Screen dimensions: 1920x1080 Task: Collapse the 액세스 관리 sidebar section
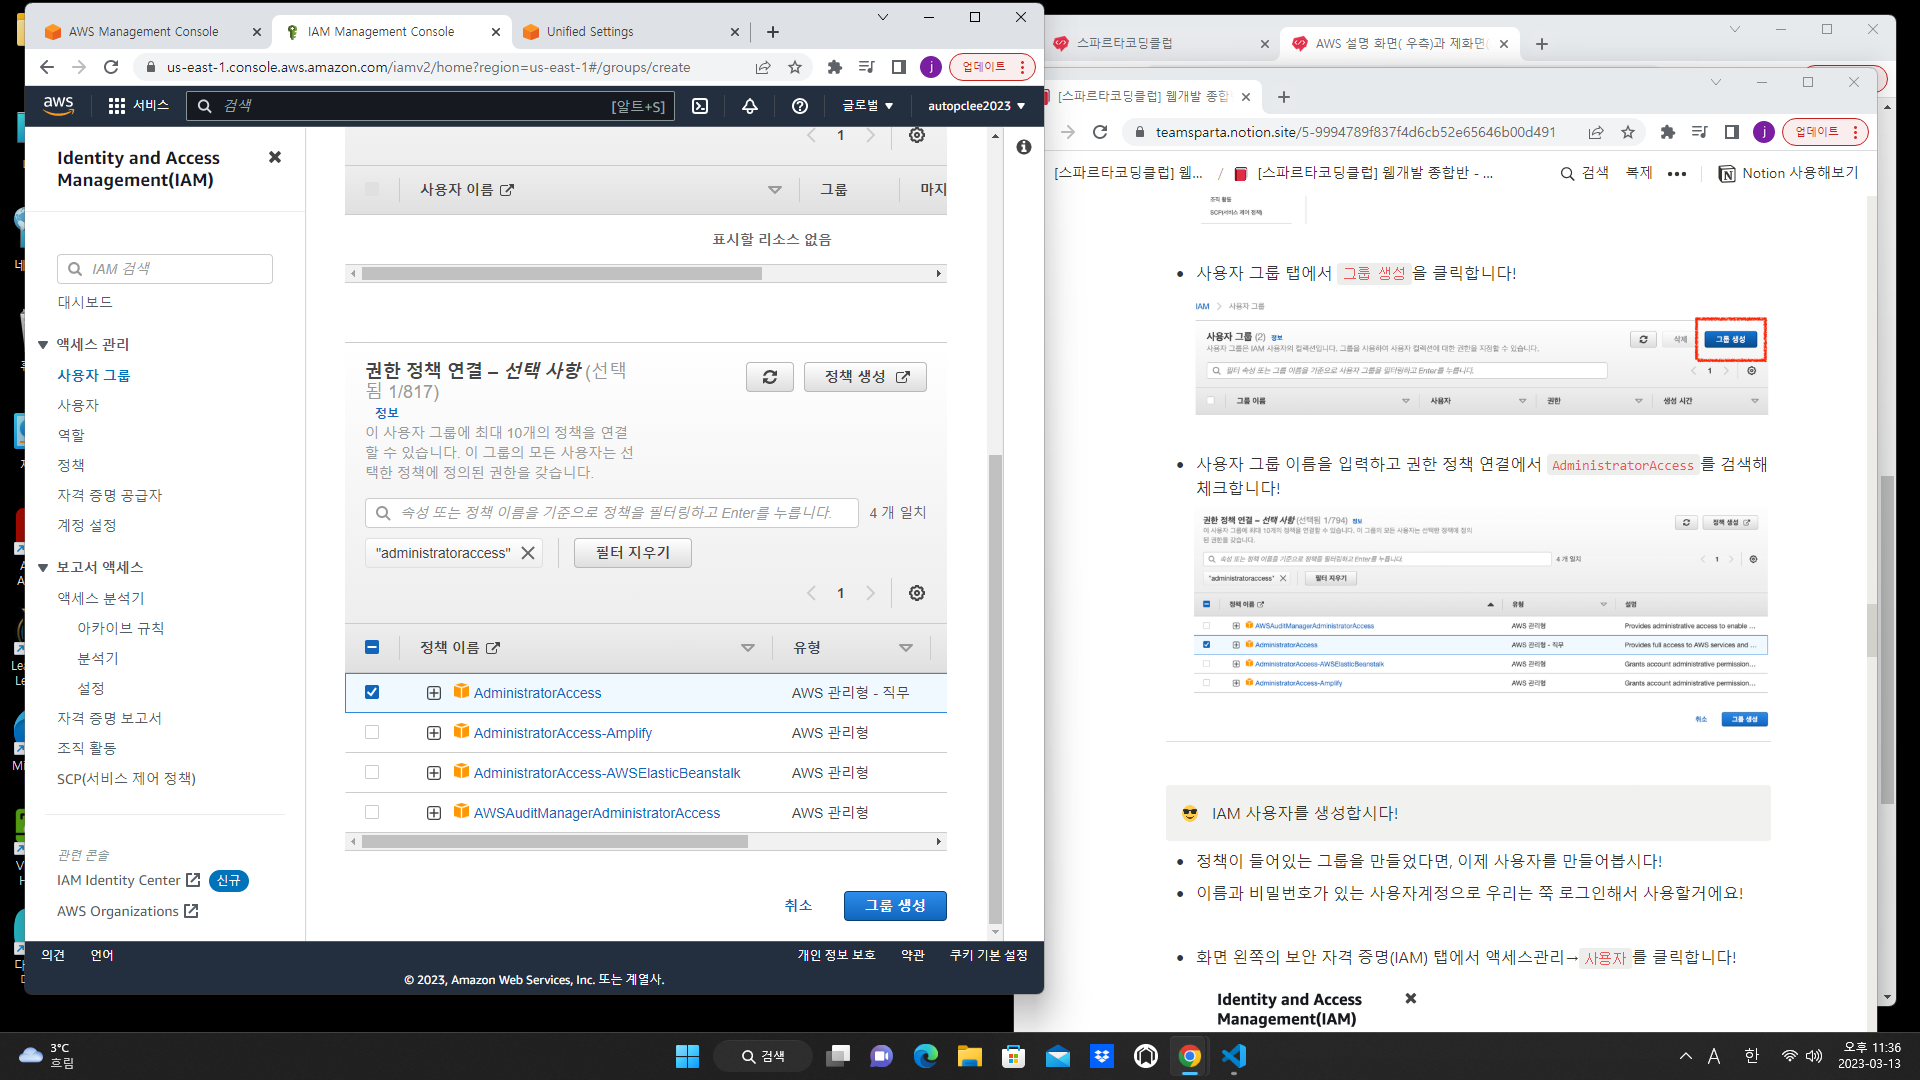pos(43,344)
